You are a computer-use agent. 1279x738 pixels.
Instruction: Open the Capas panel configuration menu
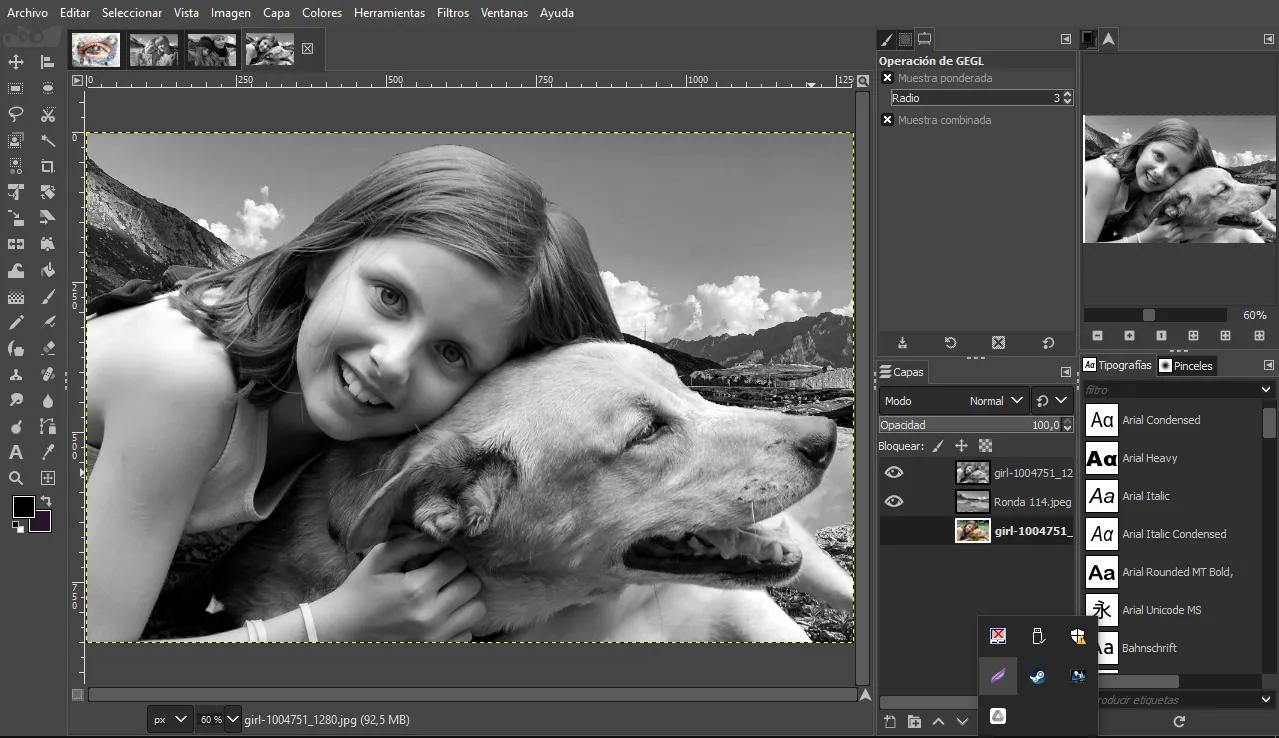tap(1065, 372)
